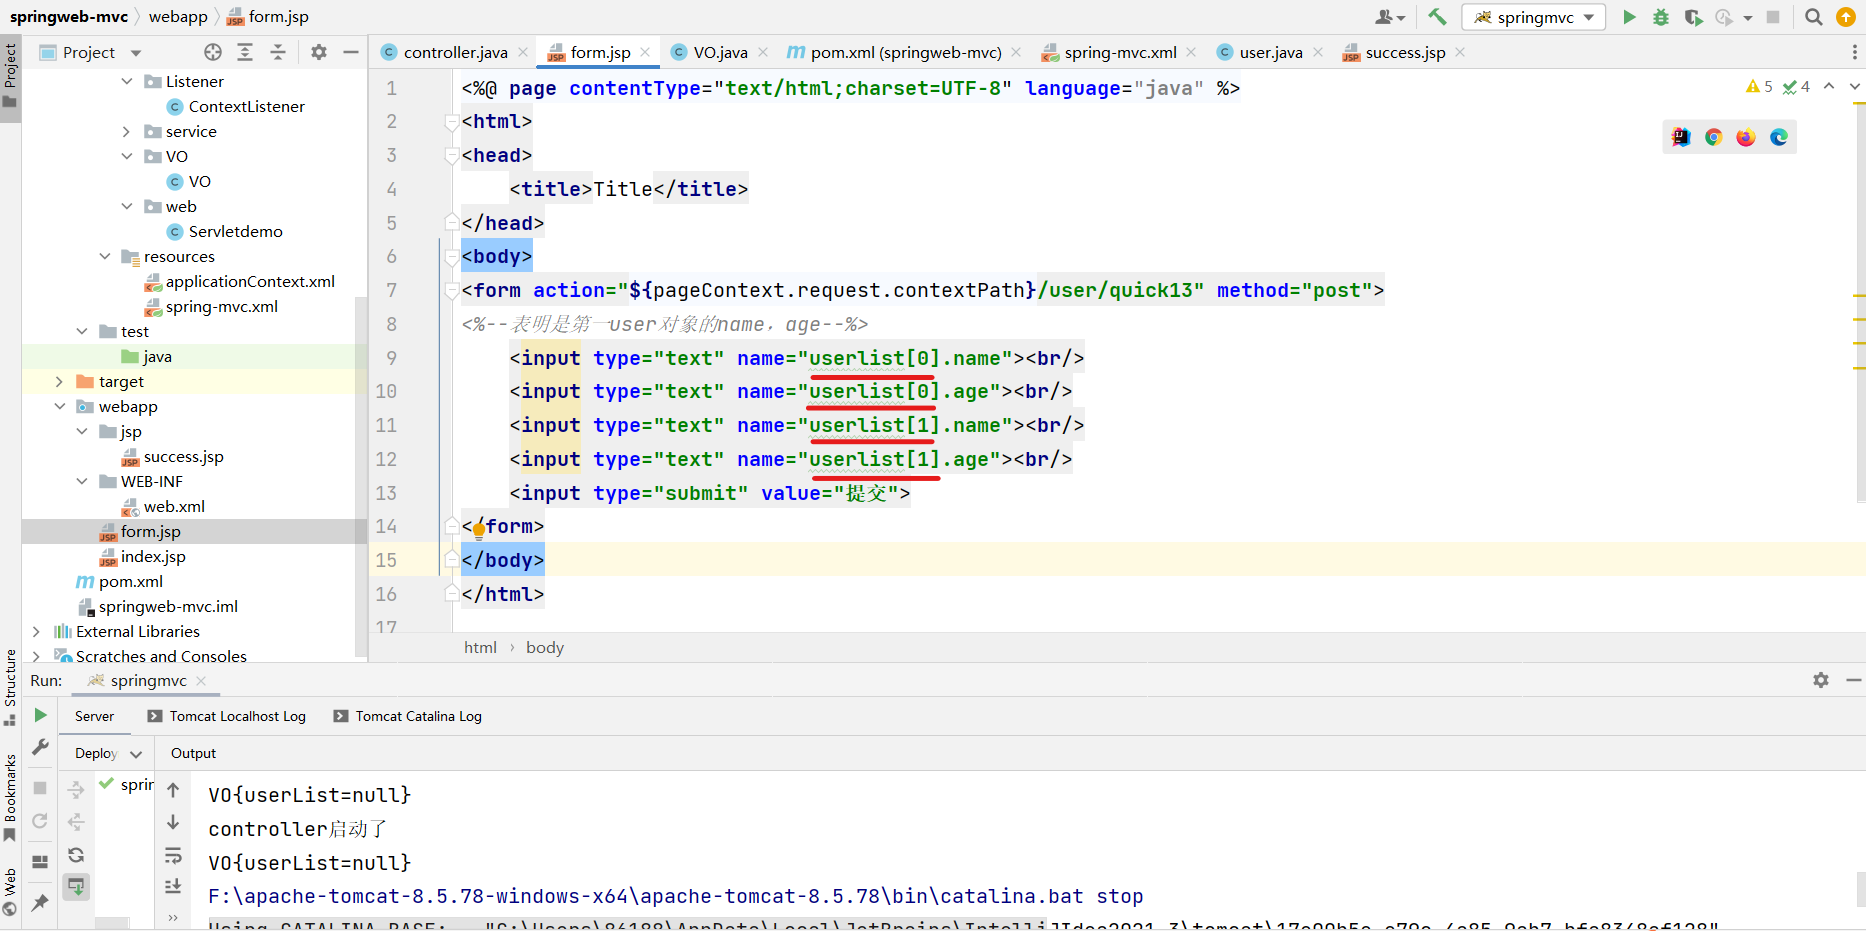Select index.jsp in the project tree
The width and height of the screenshot is (1866, 931).
153,556
